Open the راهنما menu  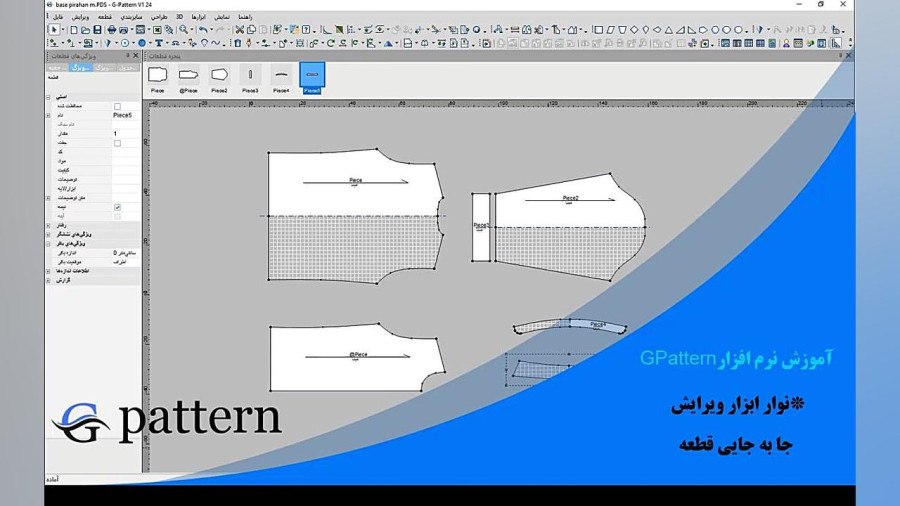click(x=245, y=17)
